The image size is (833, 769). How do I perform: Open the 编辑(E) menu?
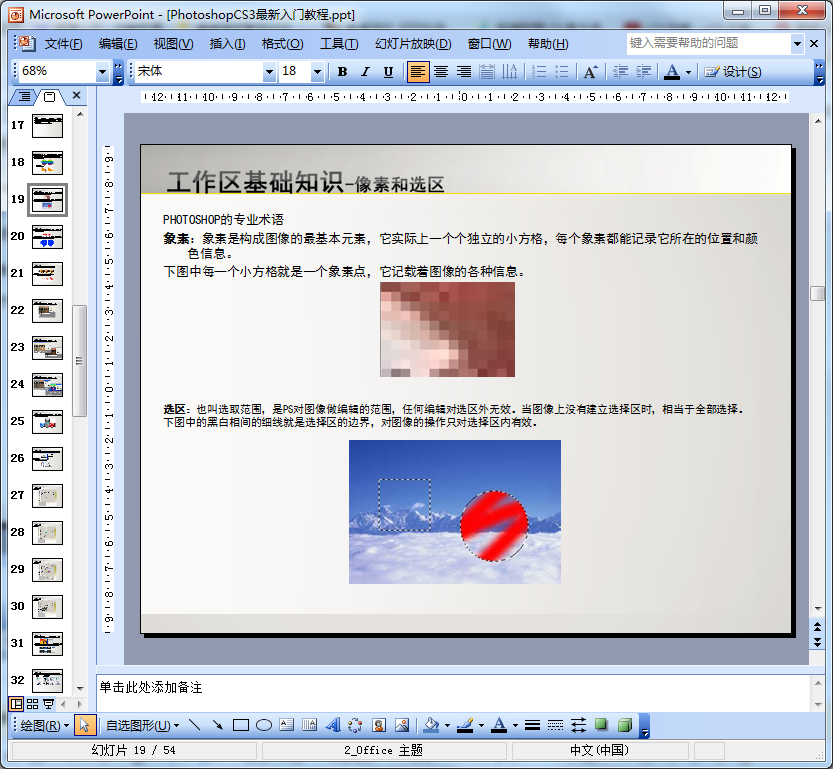118,44
